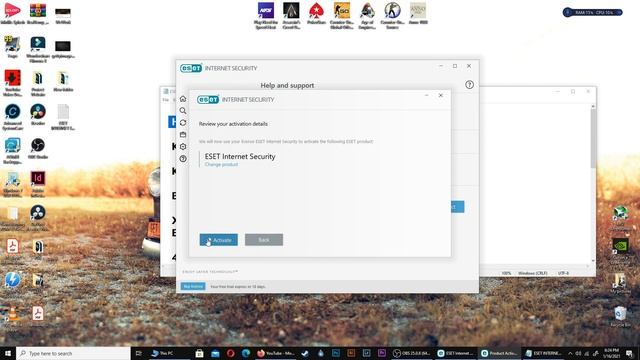Screen dimensions: 640x360
Task: Open Age of Empires desktop shortcut
Action: 367,16
